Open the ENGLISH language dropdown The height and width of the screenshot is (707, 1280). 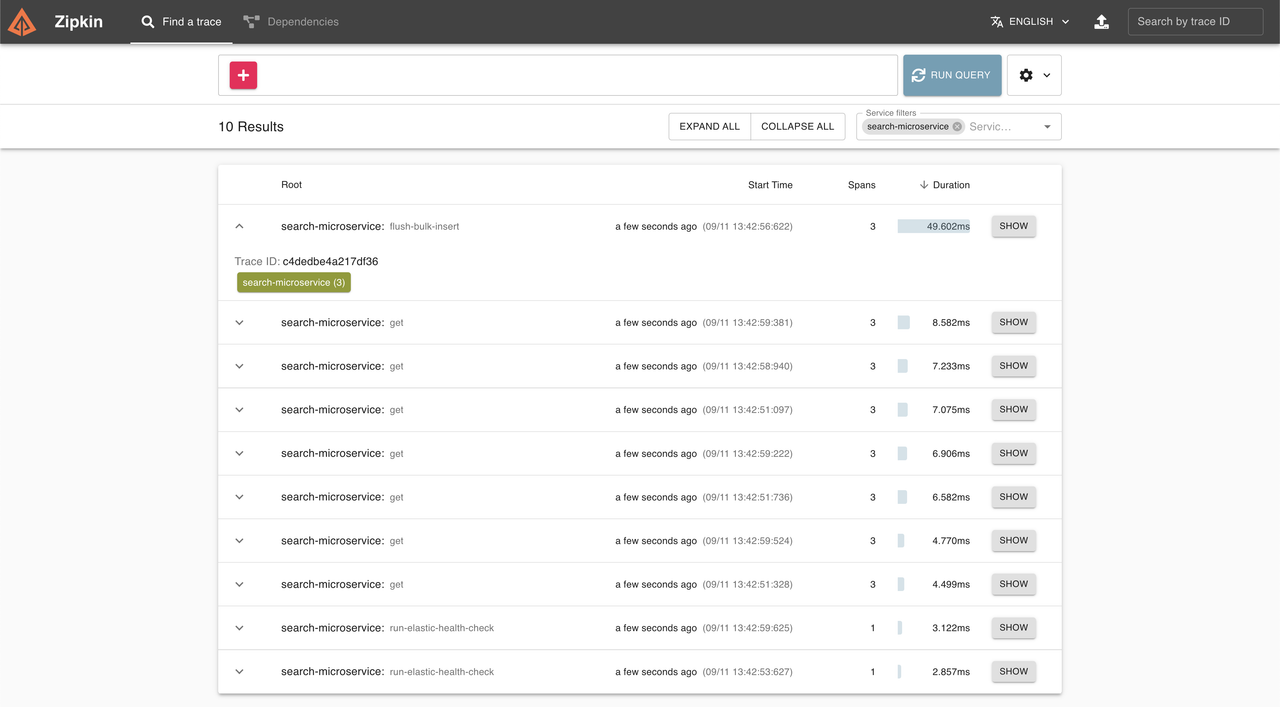click(1030, 22)
